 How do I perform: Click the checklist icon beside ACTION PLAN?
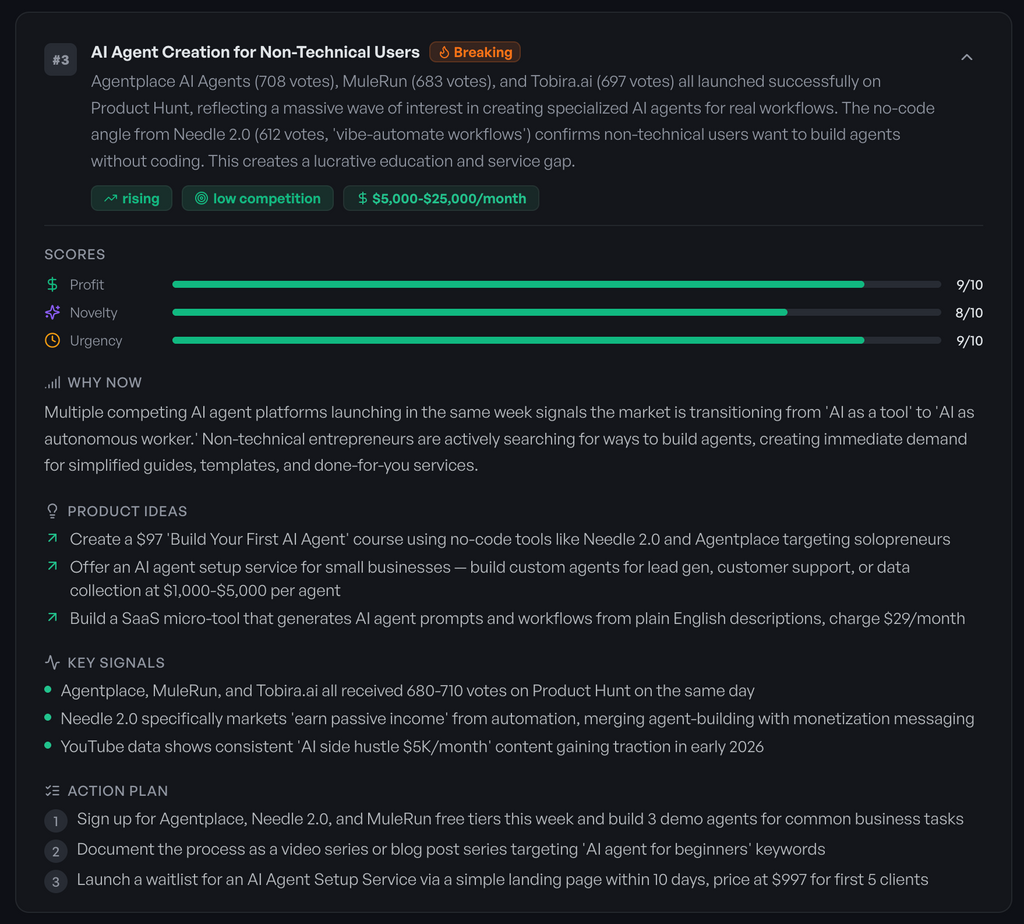pos(52,791)
